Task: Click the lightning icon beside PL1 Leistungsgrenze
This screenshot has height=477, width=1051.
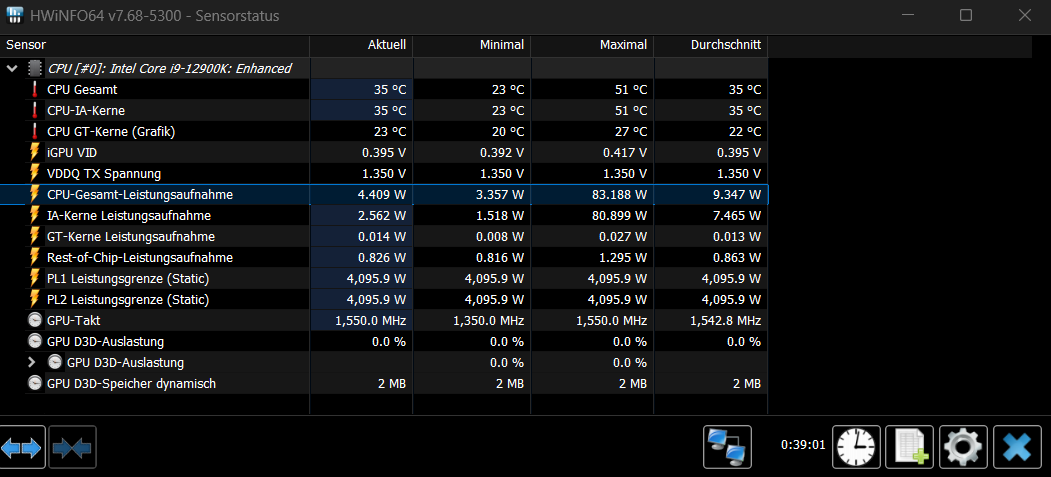Action: pyautogui.click(x=35, y=279)
